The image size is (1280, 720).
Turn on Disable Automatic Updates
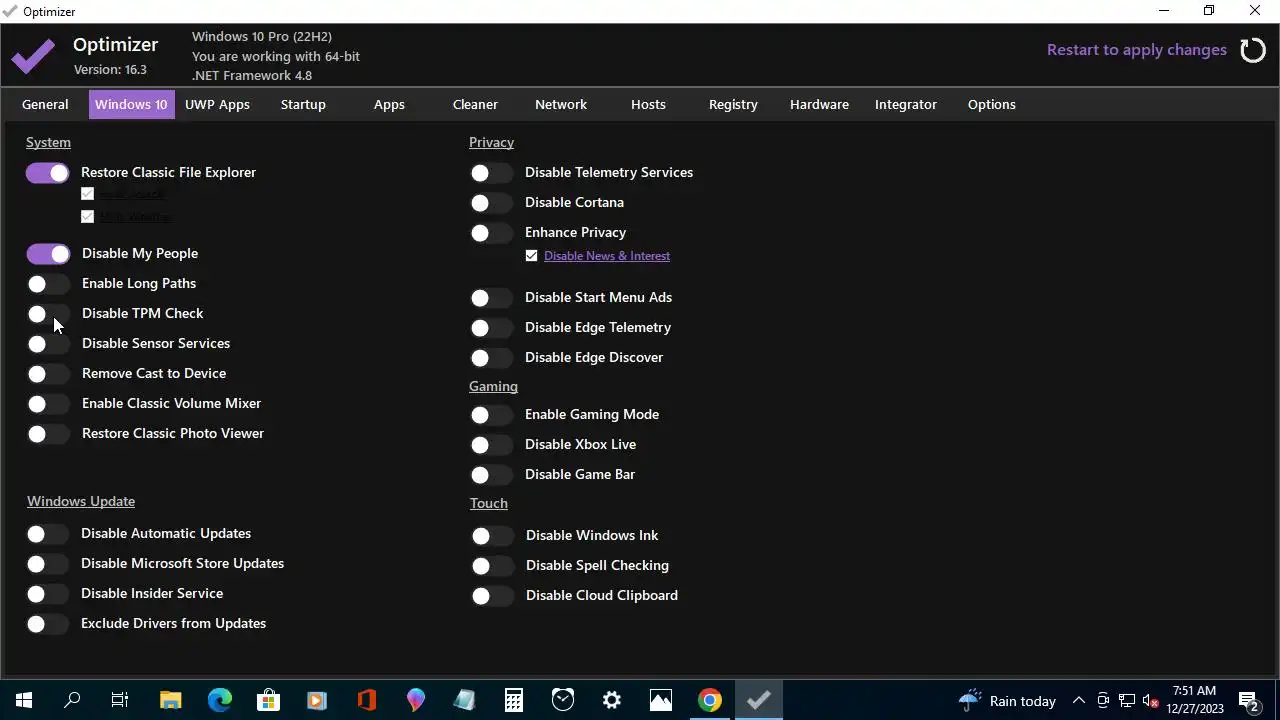pyautogui.click(x=48, y=534)
